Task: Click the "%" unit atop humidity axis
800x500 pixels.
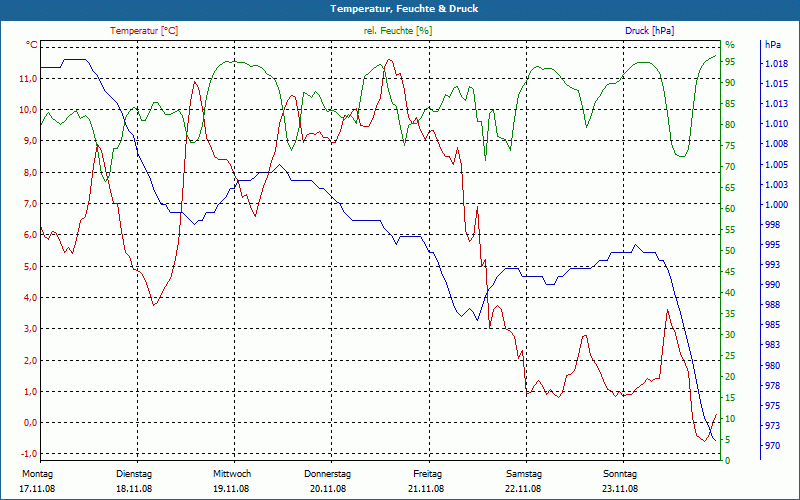Action: pyautogui.click(x=730, y=45)
